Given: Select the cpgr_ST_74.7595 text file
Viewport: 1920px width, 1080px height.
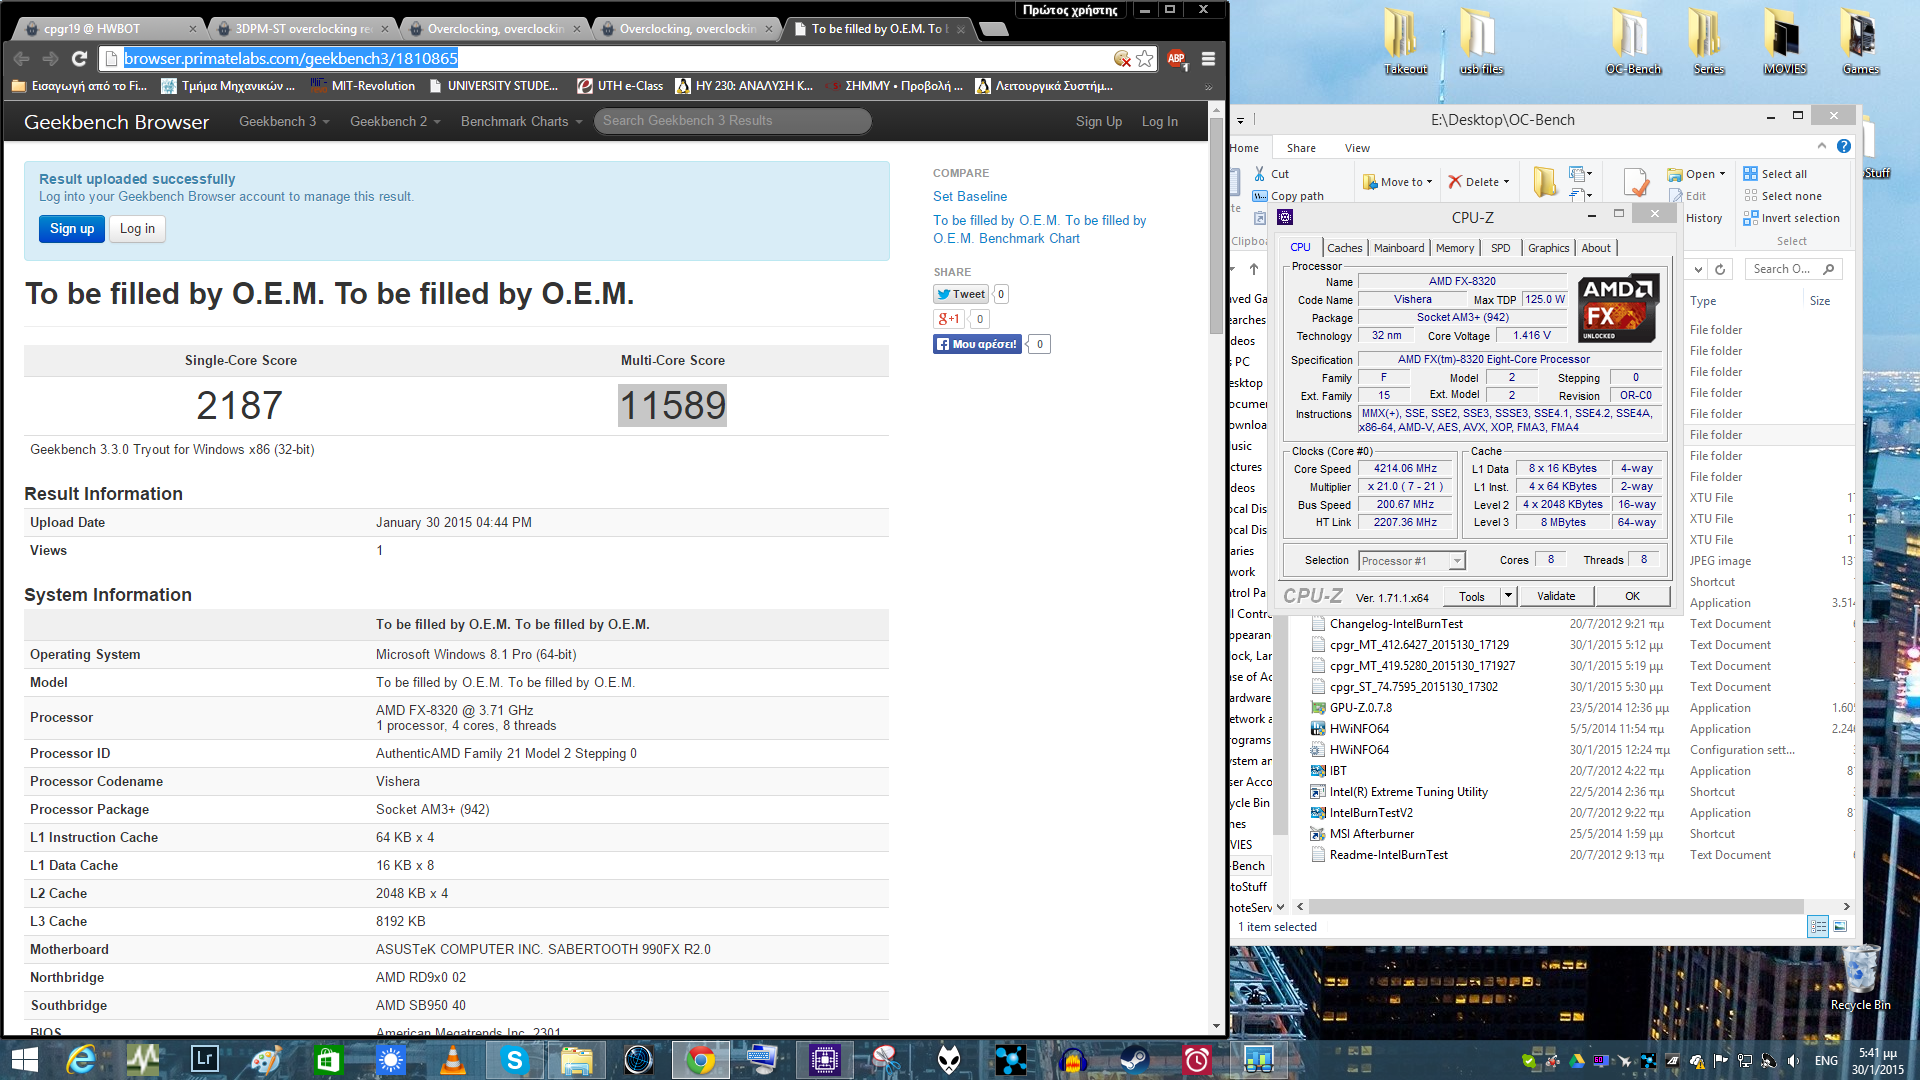Looking at the screenshot, I should coord(1413,687).
